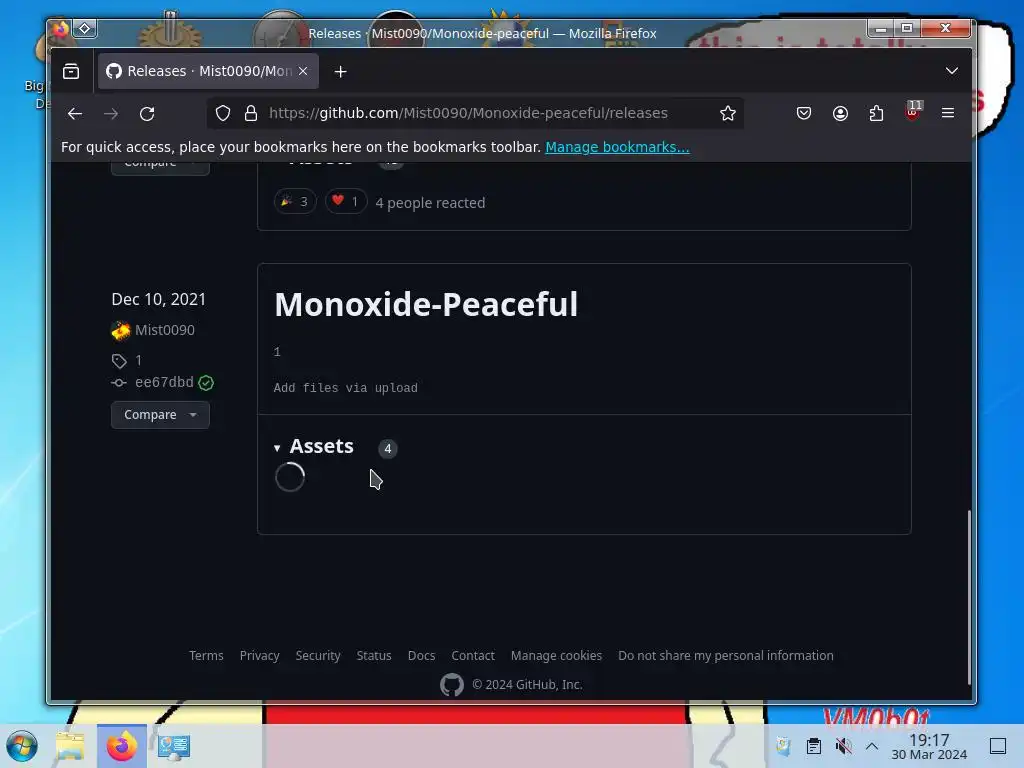Open the Compare dropdown for Dec 10 release

point(160,415)
